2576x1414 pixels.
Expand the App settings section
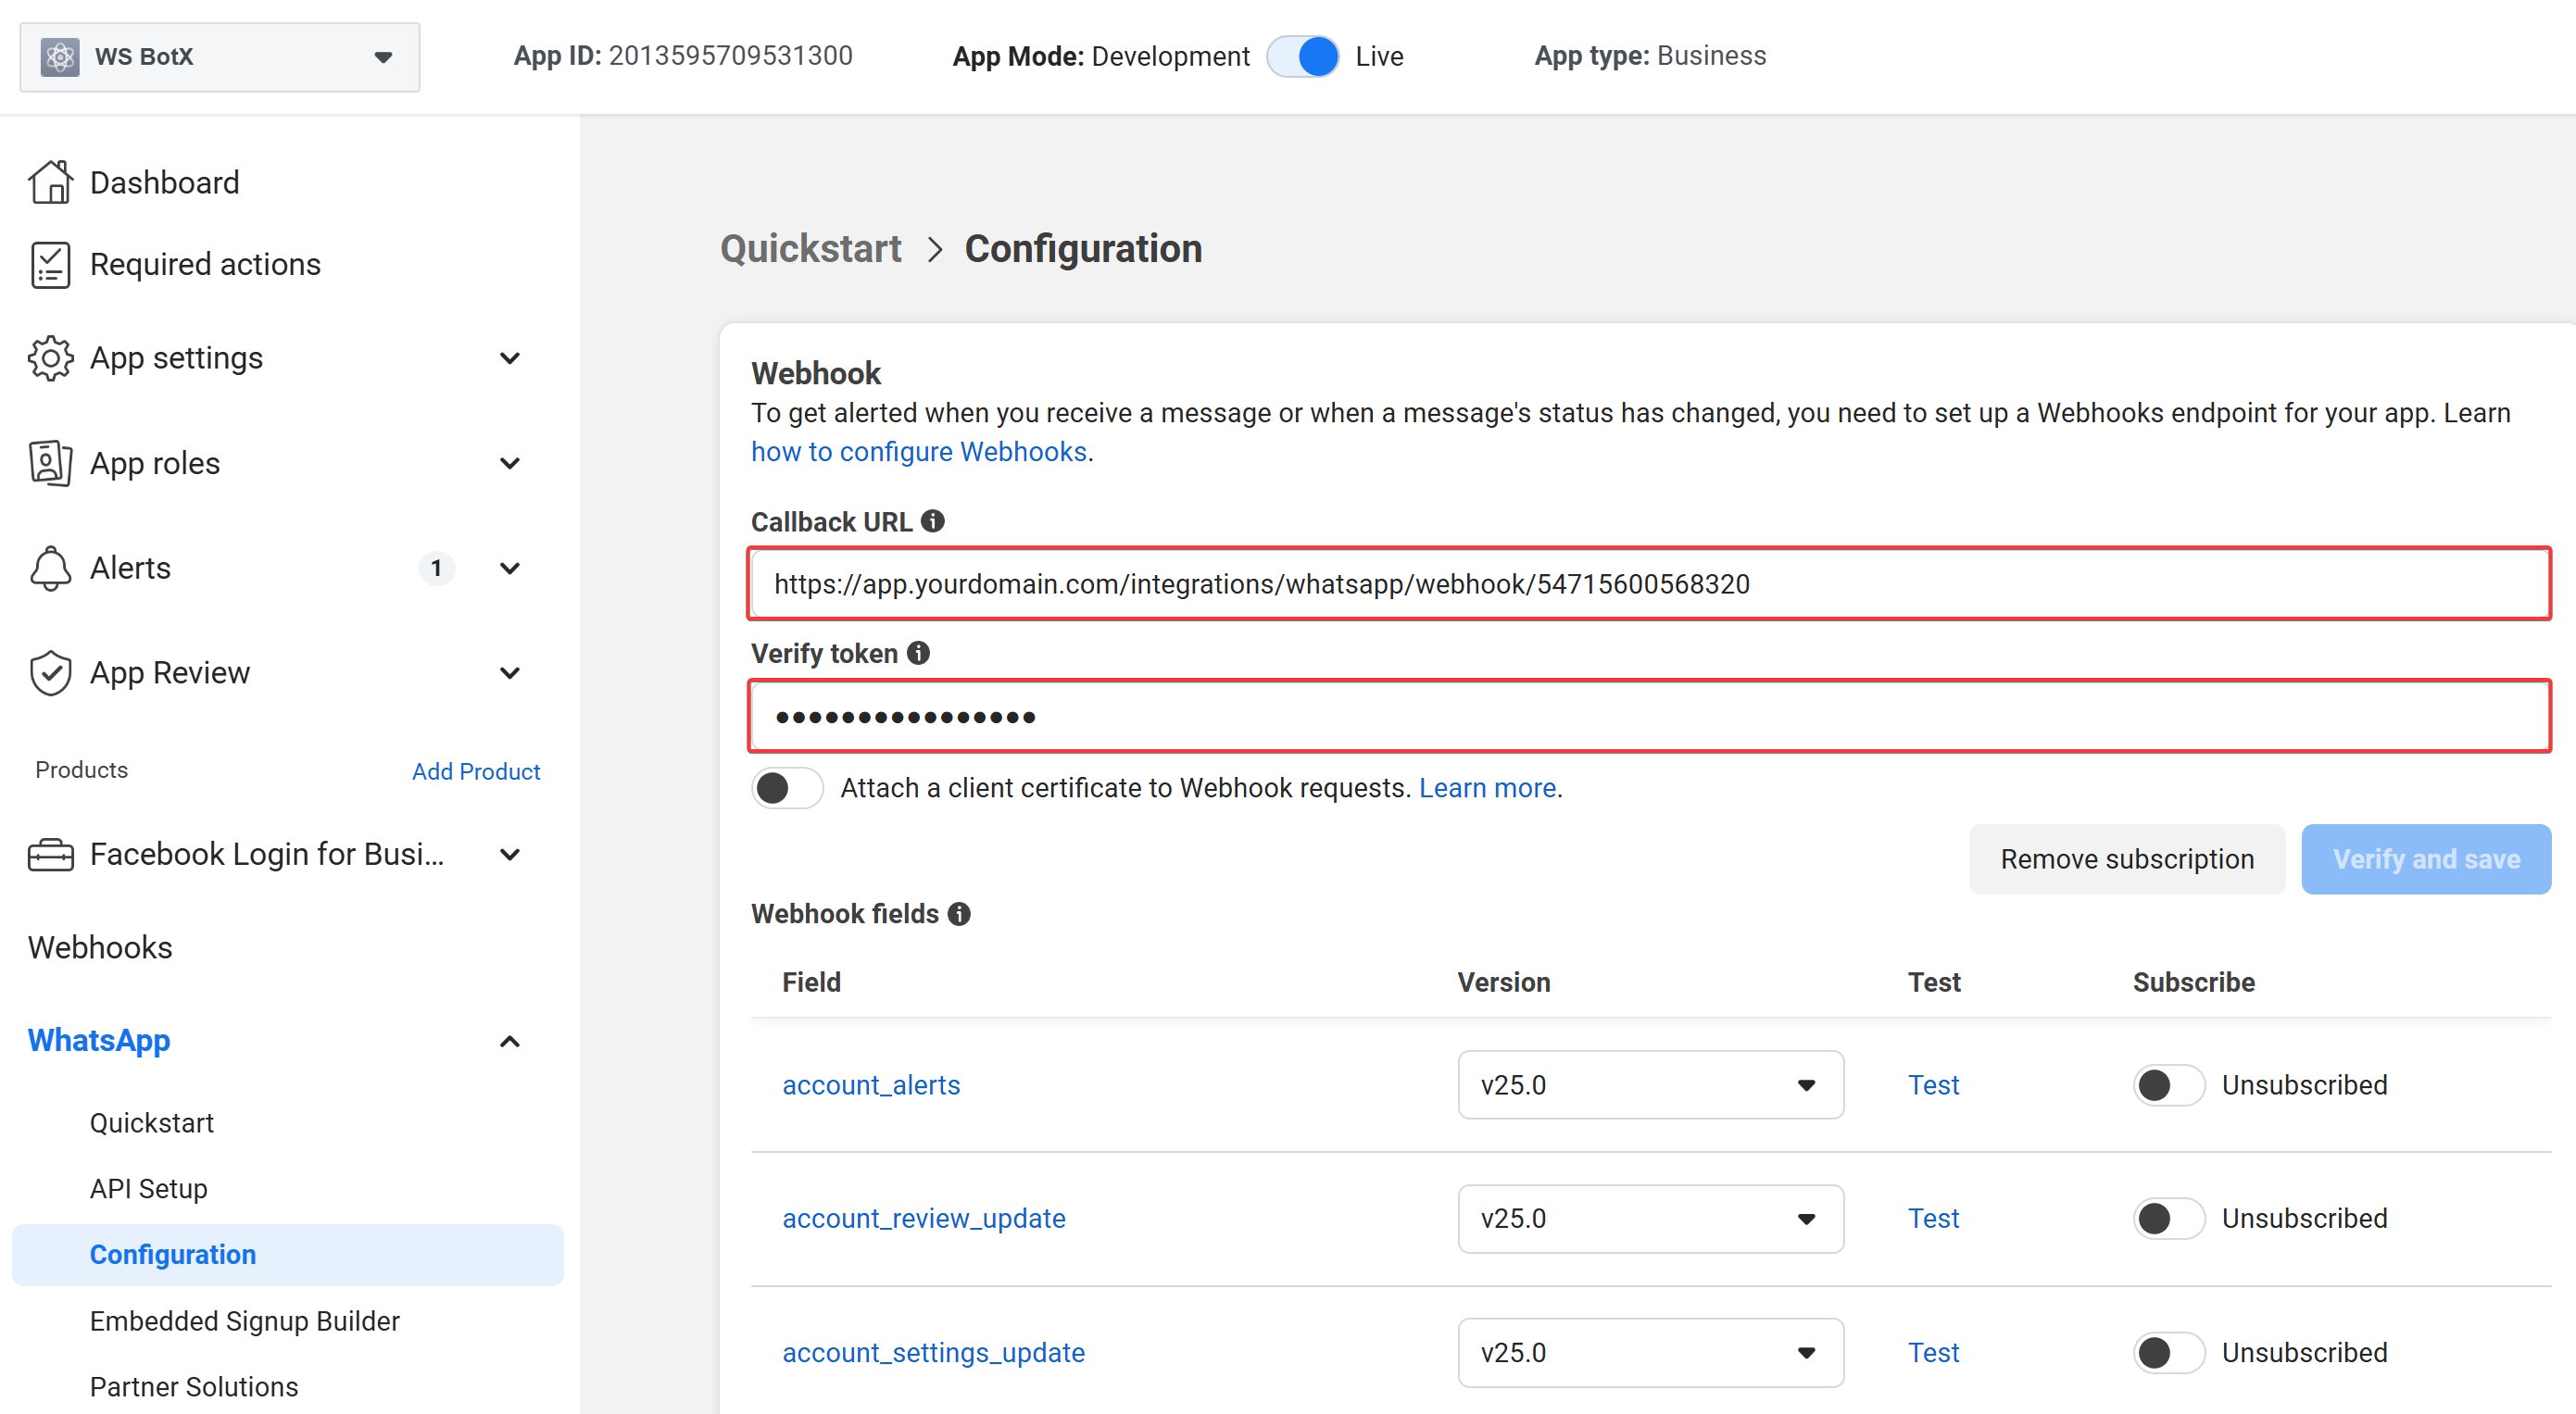point(510,358)
